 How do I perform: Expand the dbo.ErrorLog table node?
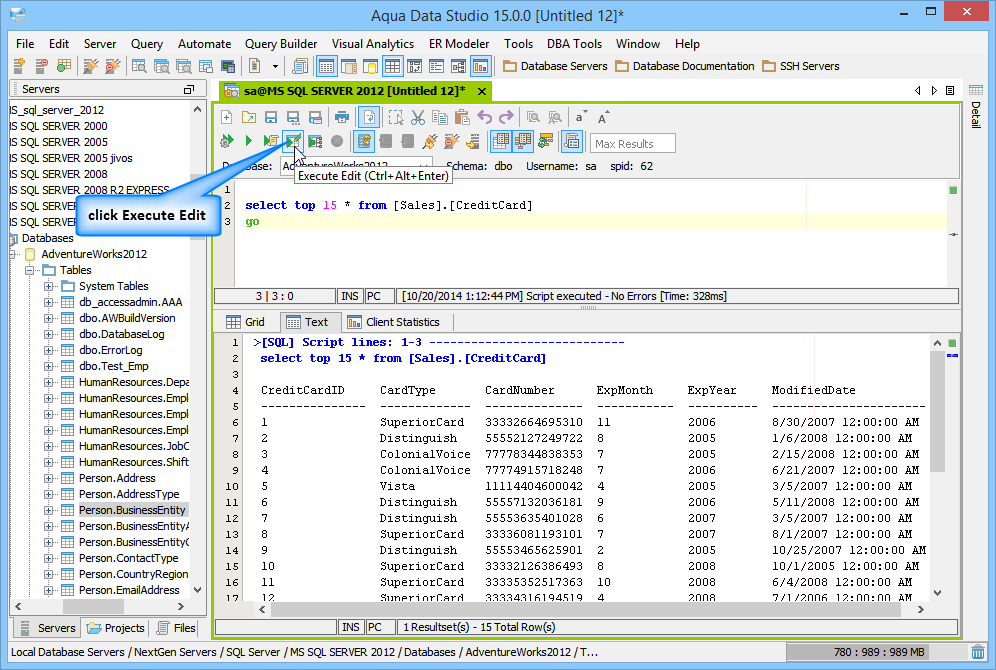[48, 350]
